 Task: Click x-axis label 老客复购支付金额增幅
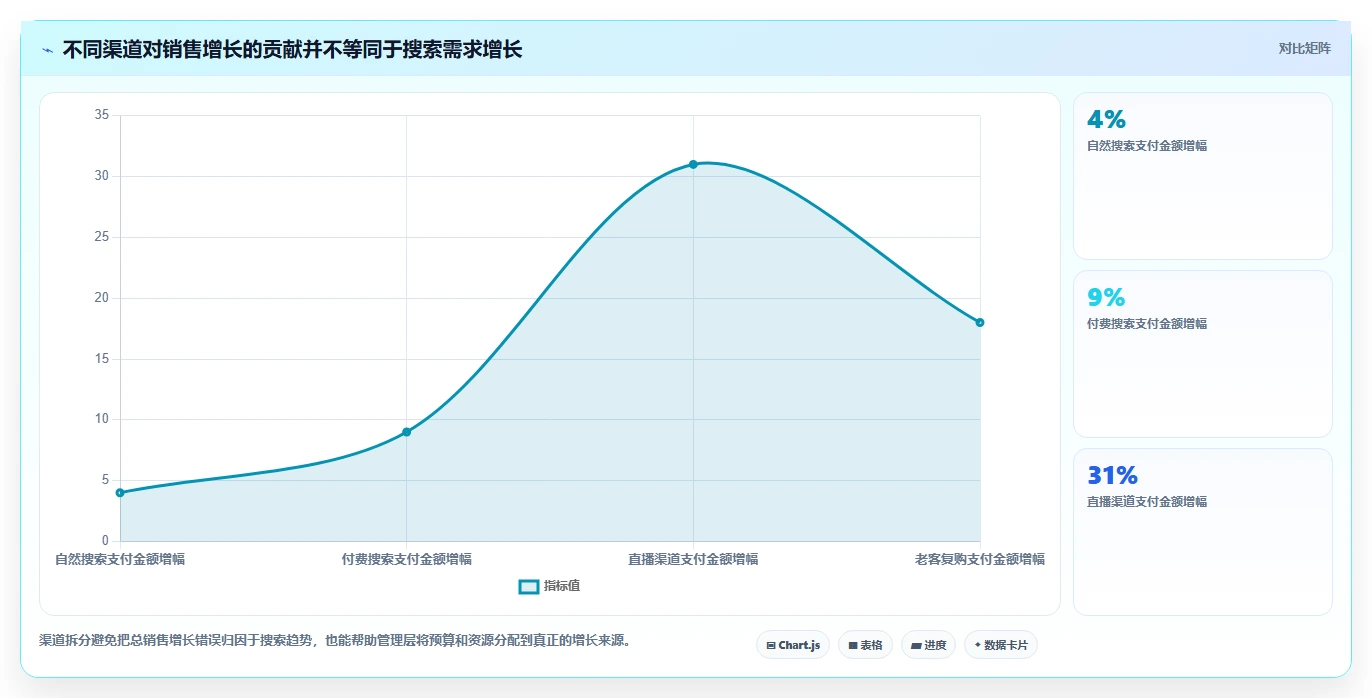click(980, 559)
